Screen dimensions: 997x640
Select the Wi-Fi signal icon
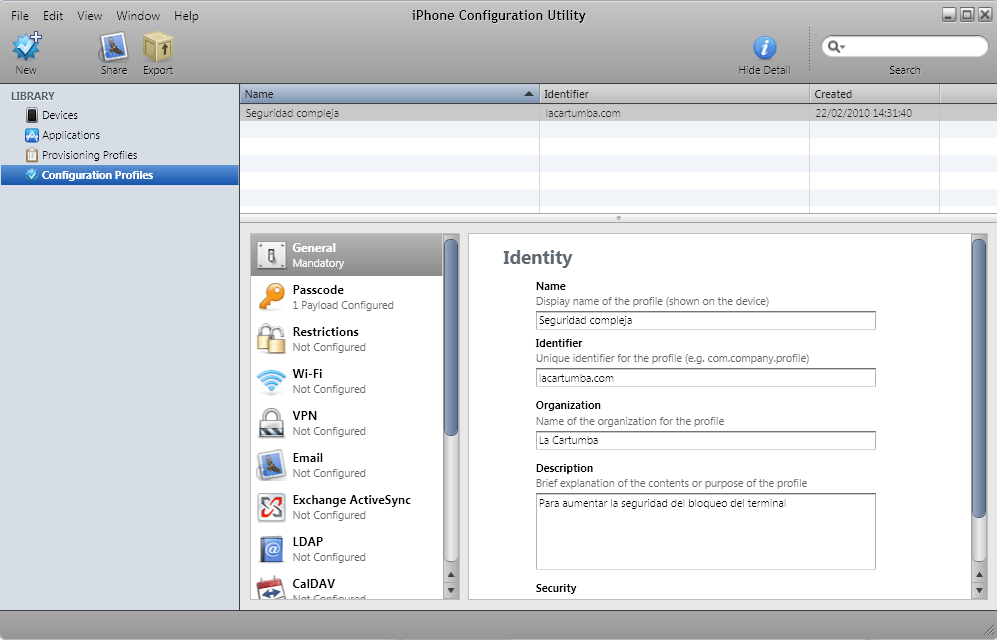click(272, 381)
